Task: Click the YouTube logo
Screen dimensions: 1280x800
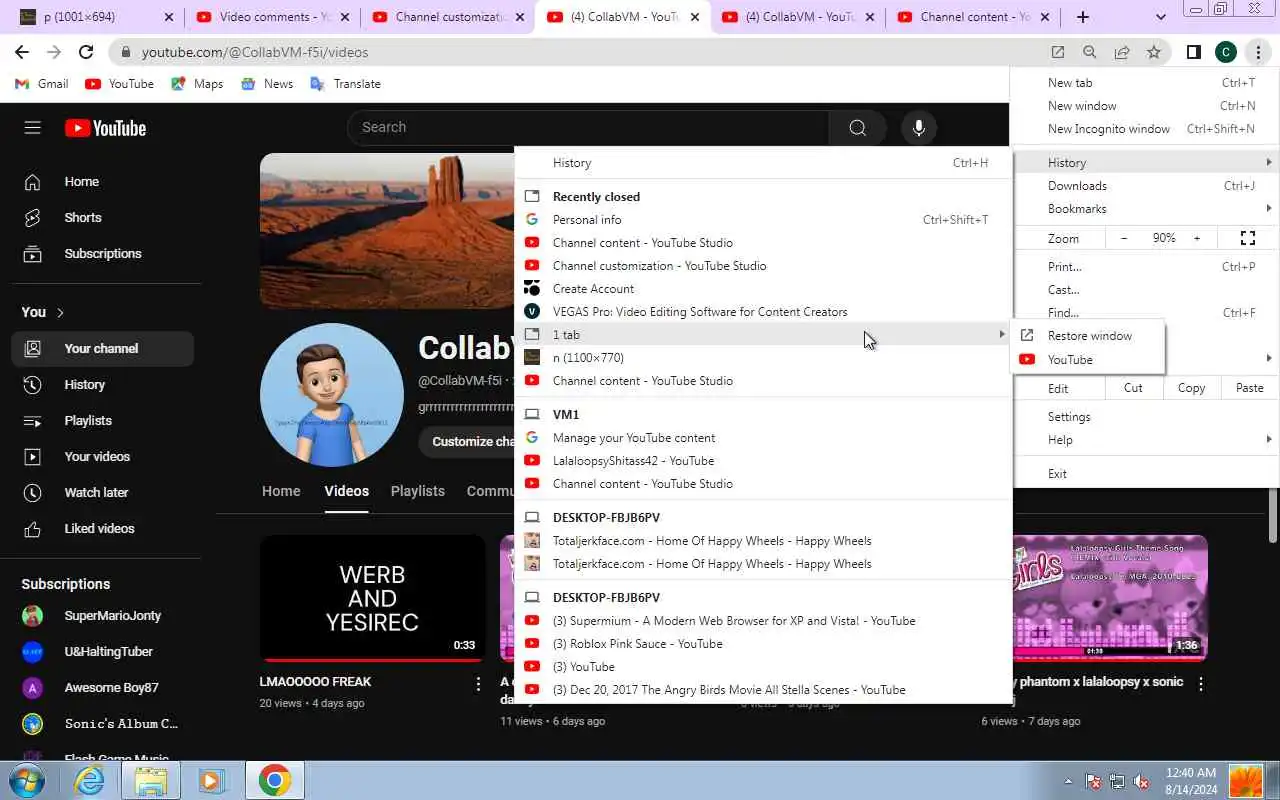Action: point(105,127)
